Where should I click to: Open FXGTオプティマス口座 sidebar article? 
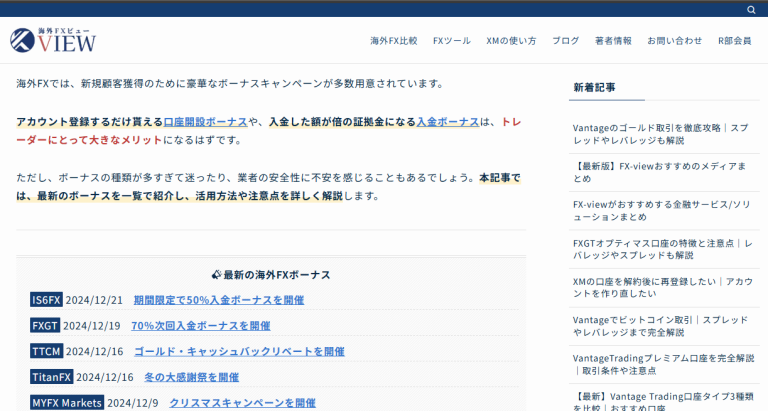pos(660,248)
